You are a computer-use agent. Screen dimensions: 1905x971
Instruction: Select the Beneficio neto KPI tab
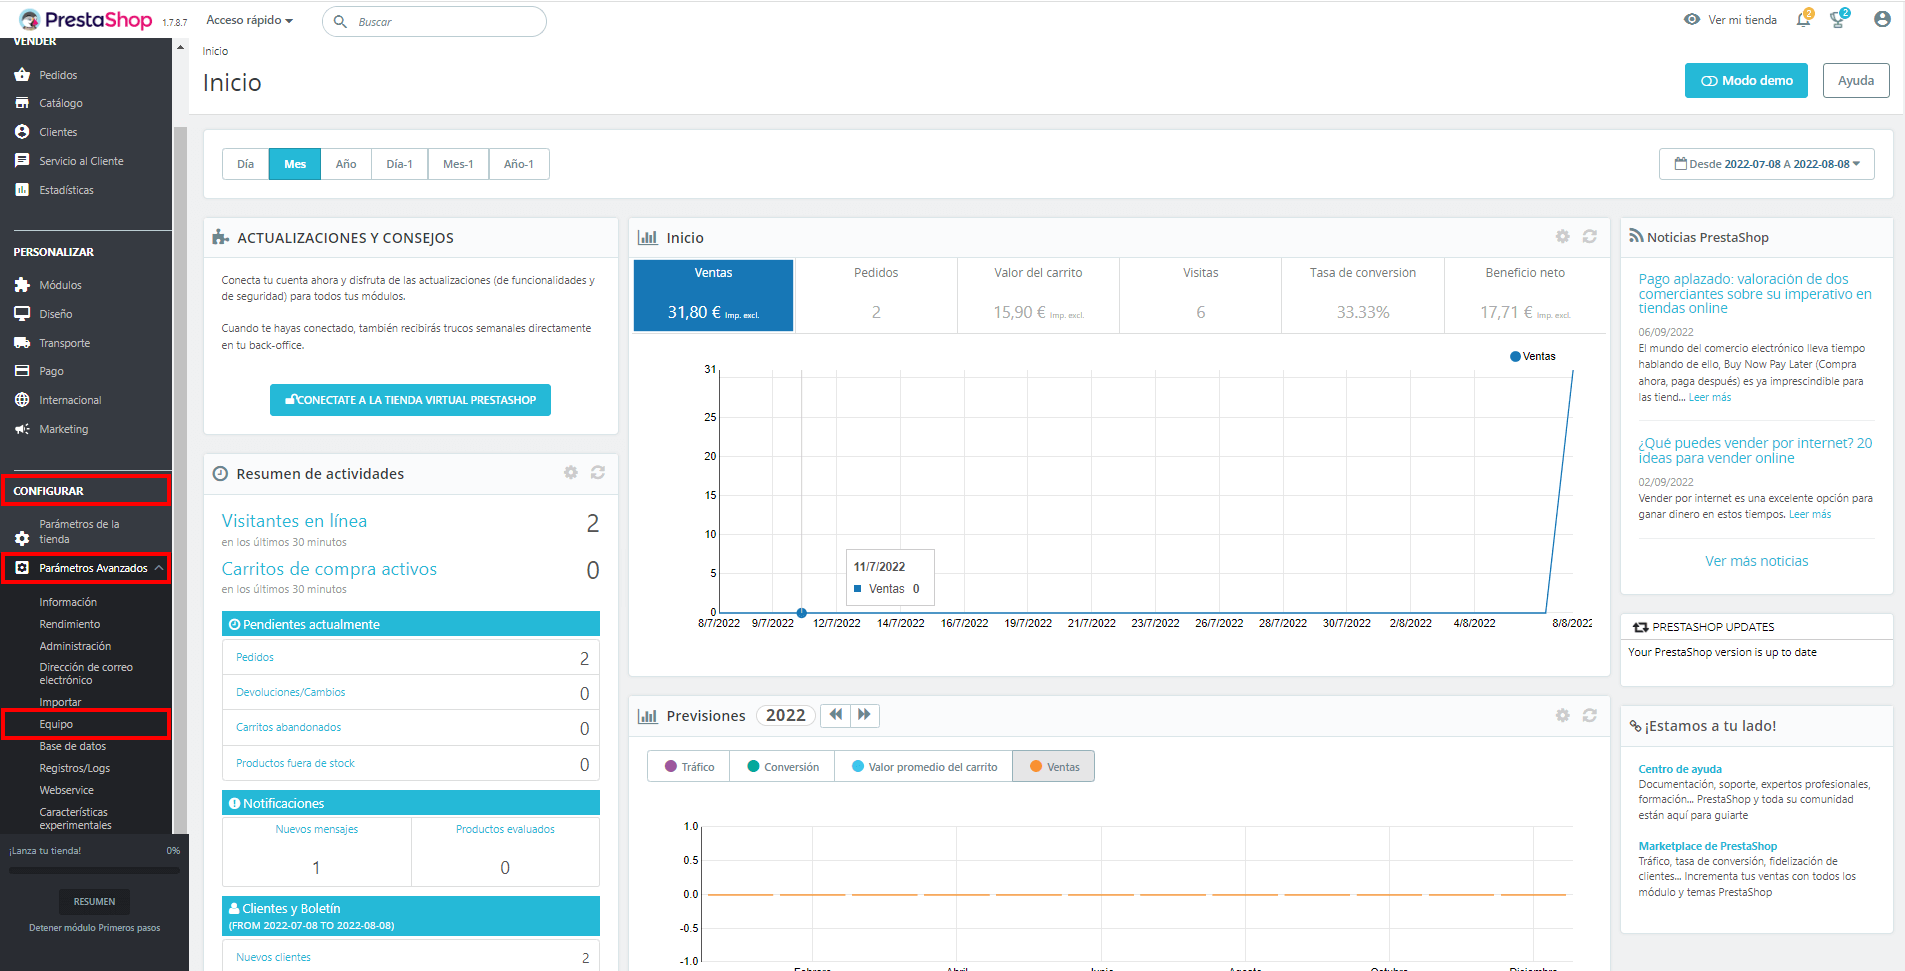pyautogui.click(x=1525, y=295)
